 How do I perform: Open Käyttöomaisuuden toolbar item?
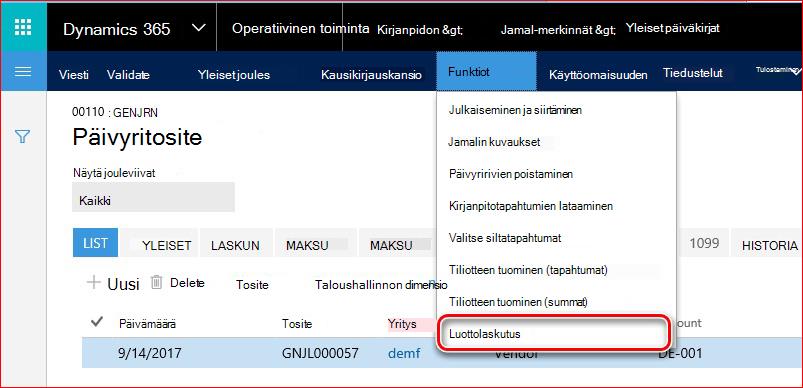[598, 75]
